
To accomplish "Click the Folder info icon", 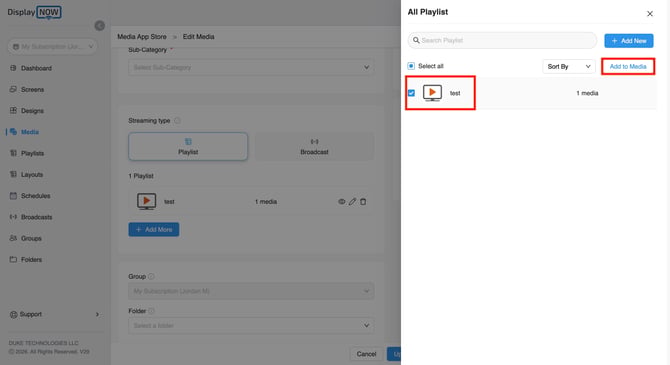I will pyautogui.click(x=151, y=311).
